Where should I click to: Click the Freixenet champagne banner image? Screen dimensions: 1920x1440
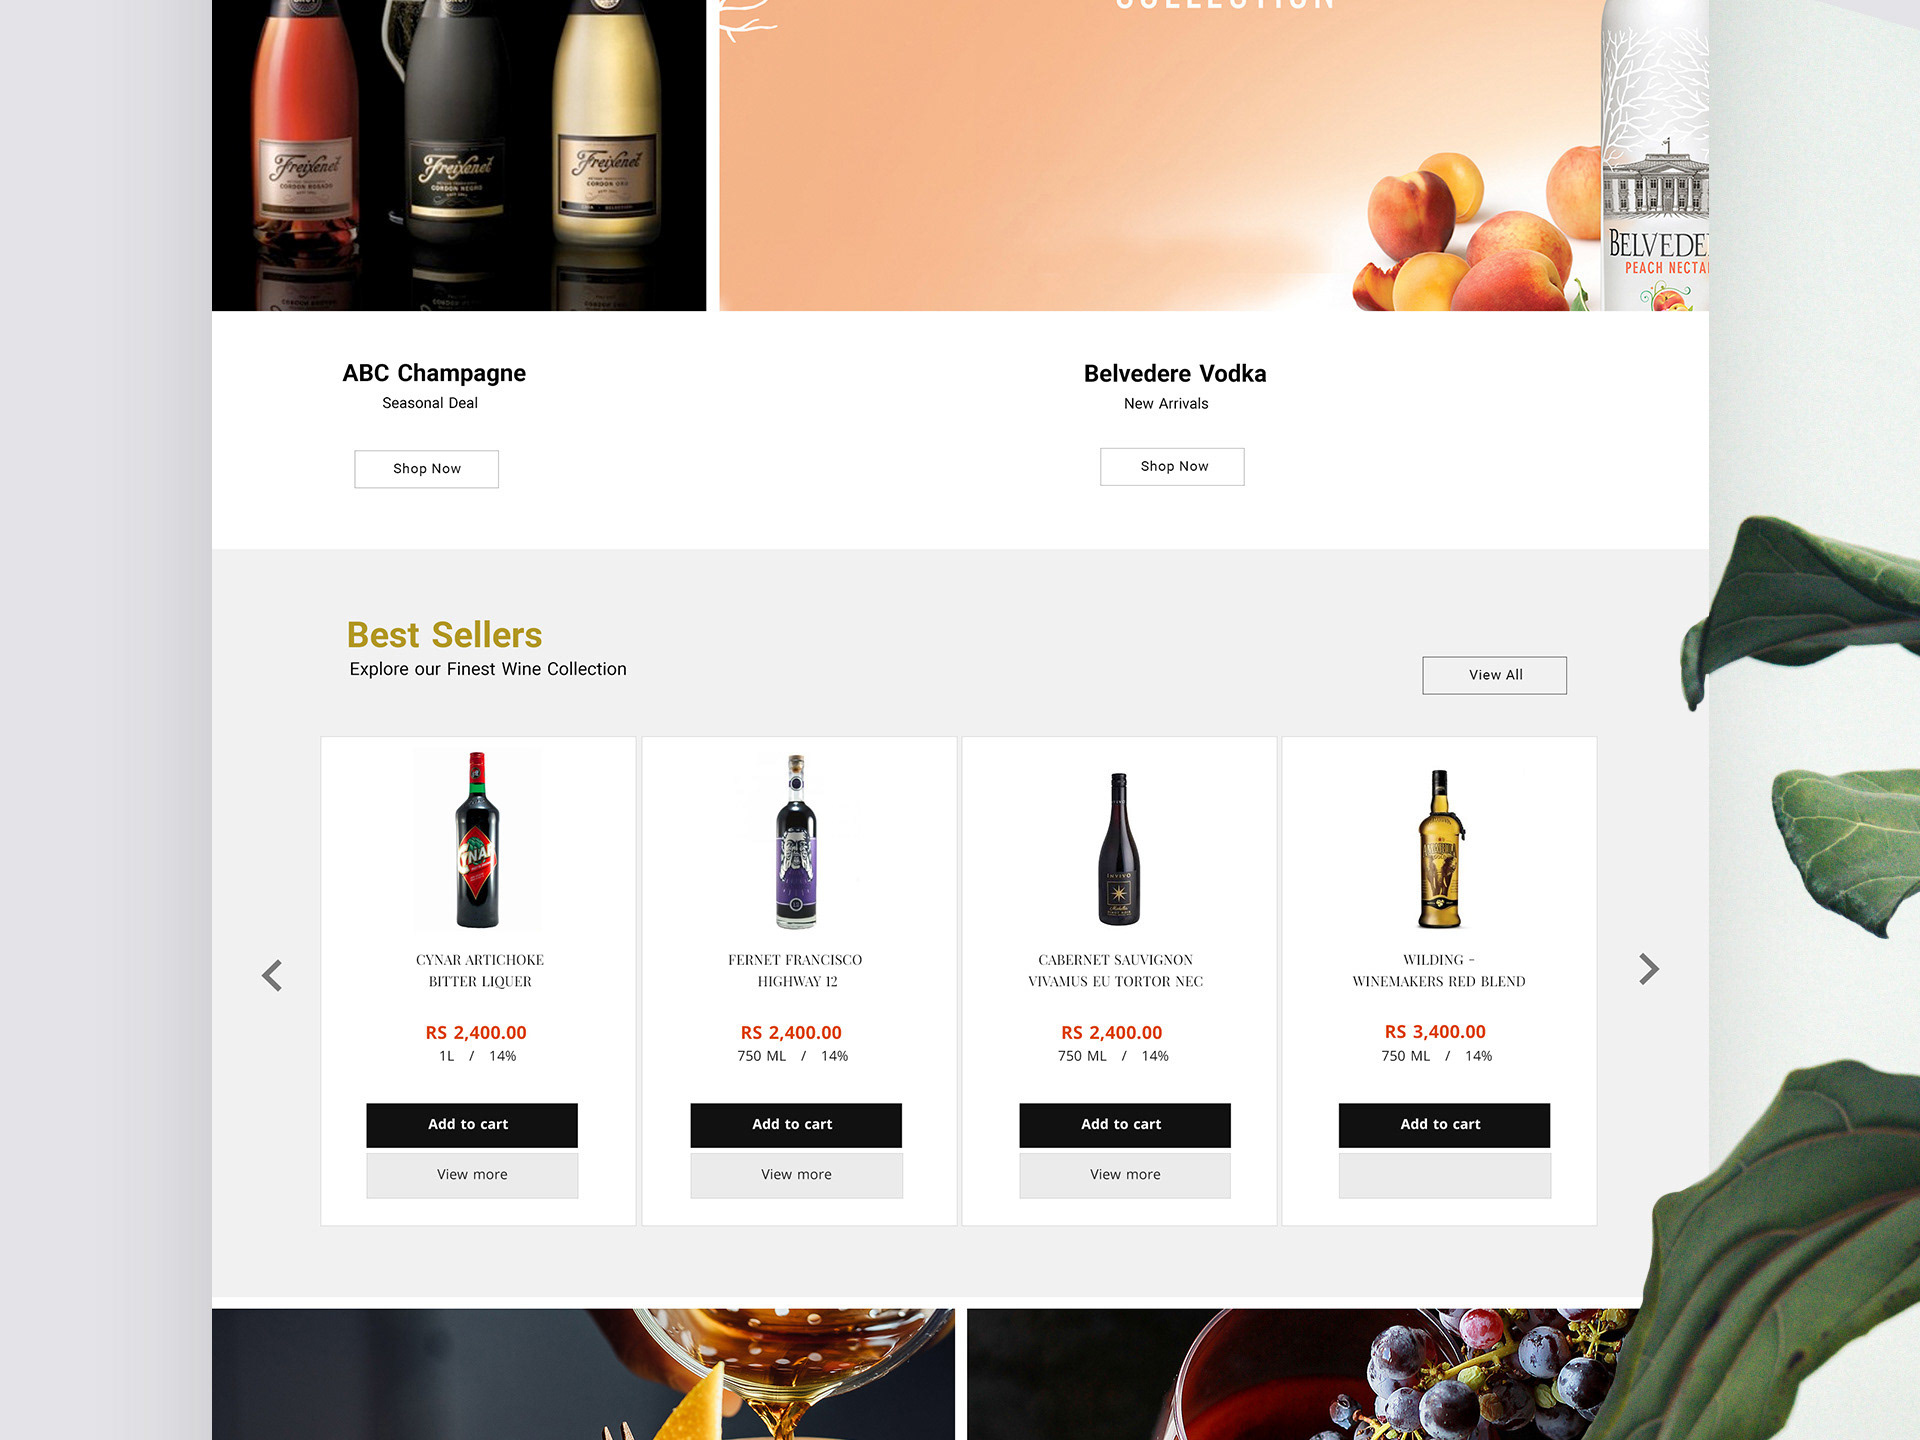click(x=459, y=155)
